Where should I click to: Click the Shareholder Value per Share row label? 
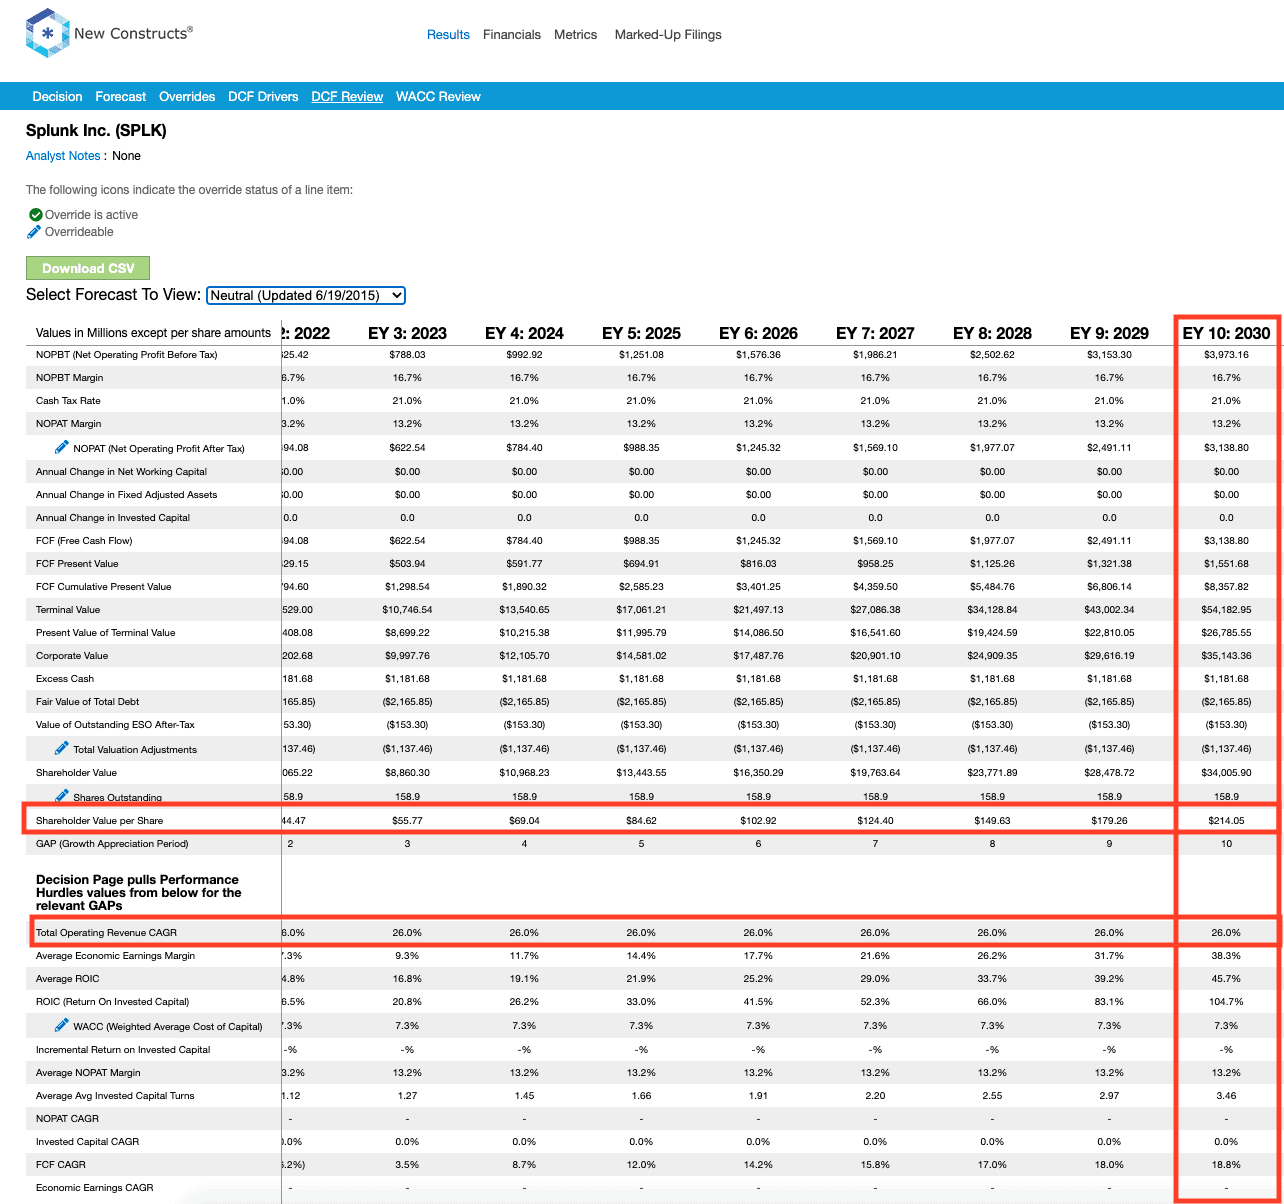pos(99,821)
